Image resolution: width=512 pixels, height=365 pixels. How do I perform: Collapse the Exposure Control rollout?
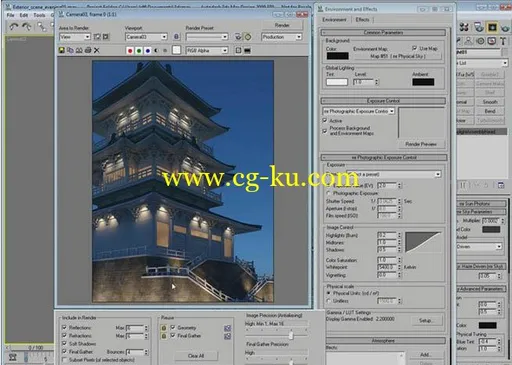(x=383, y=101)
